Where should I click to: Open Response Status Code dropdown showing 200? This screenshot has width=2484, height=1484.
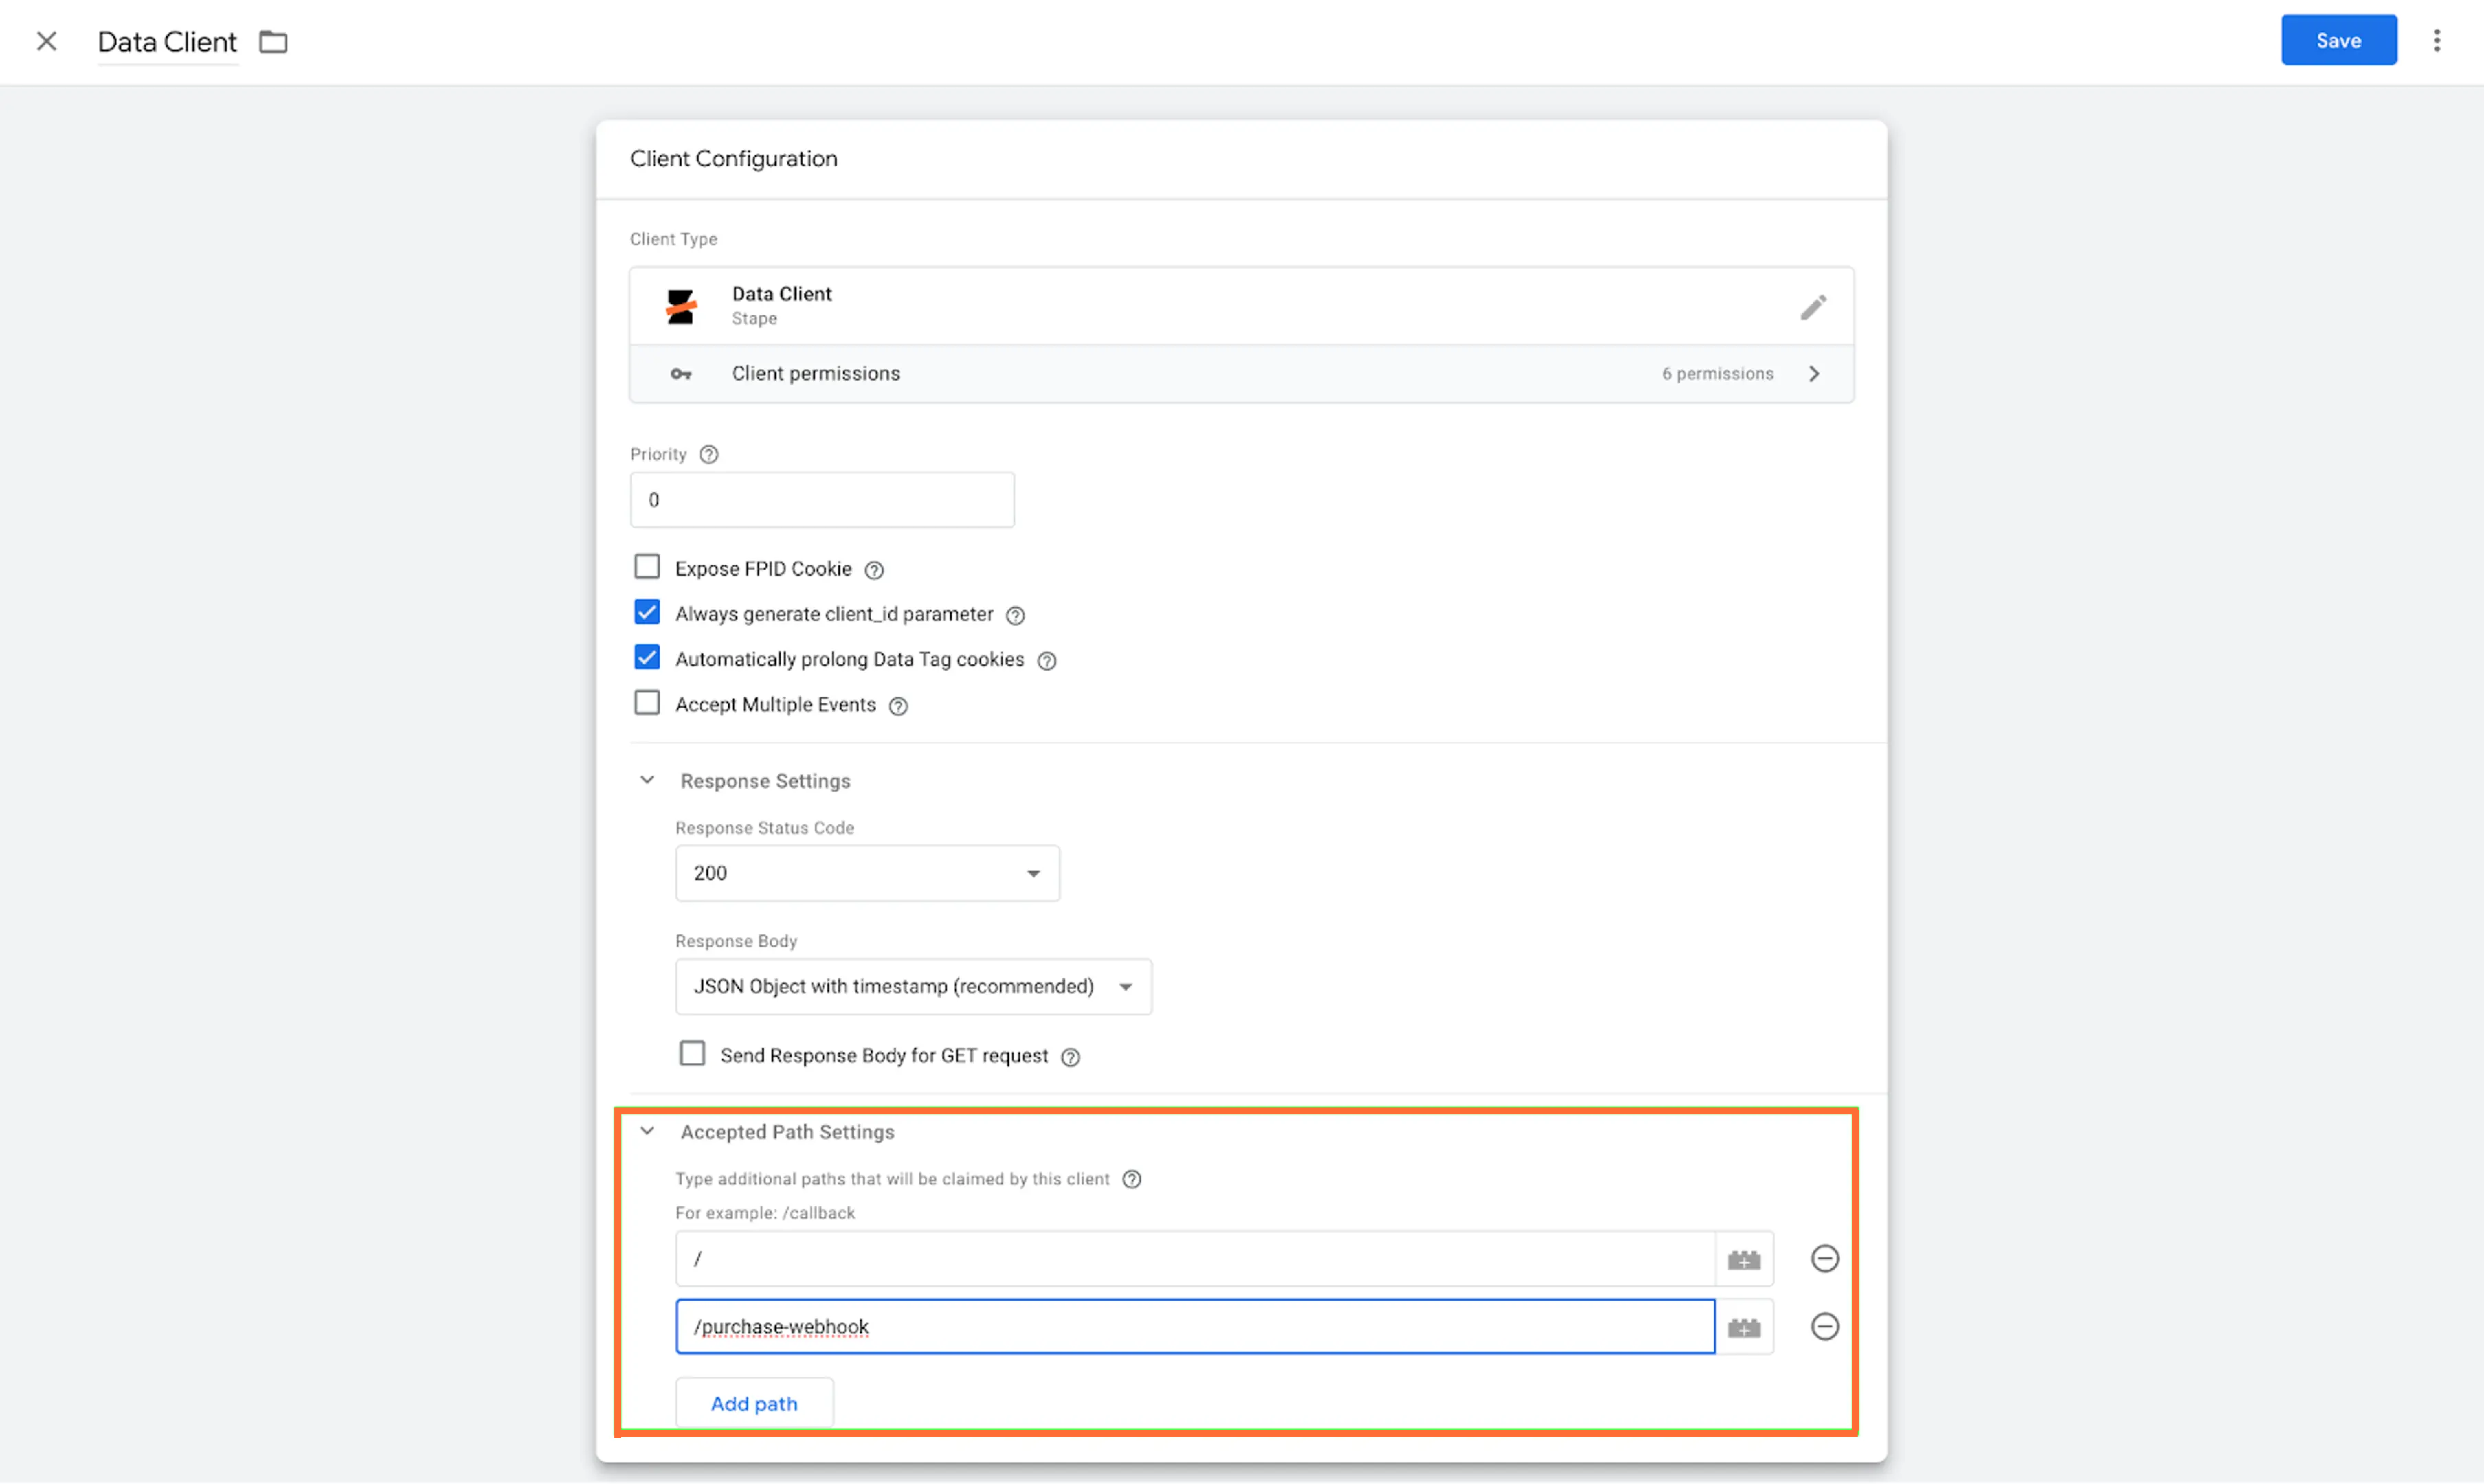coord(867,873)
